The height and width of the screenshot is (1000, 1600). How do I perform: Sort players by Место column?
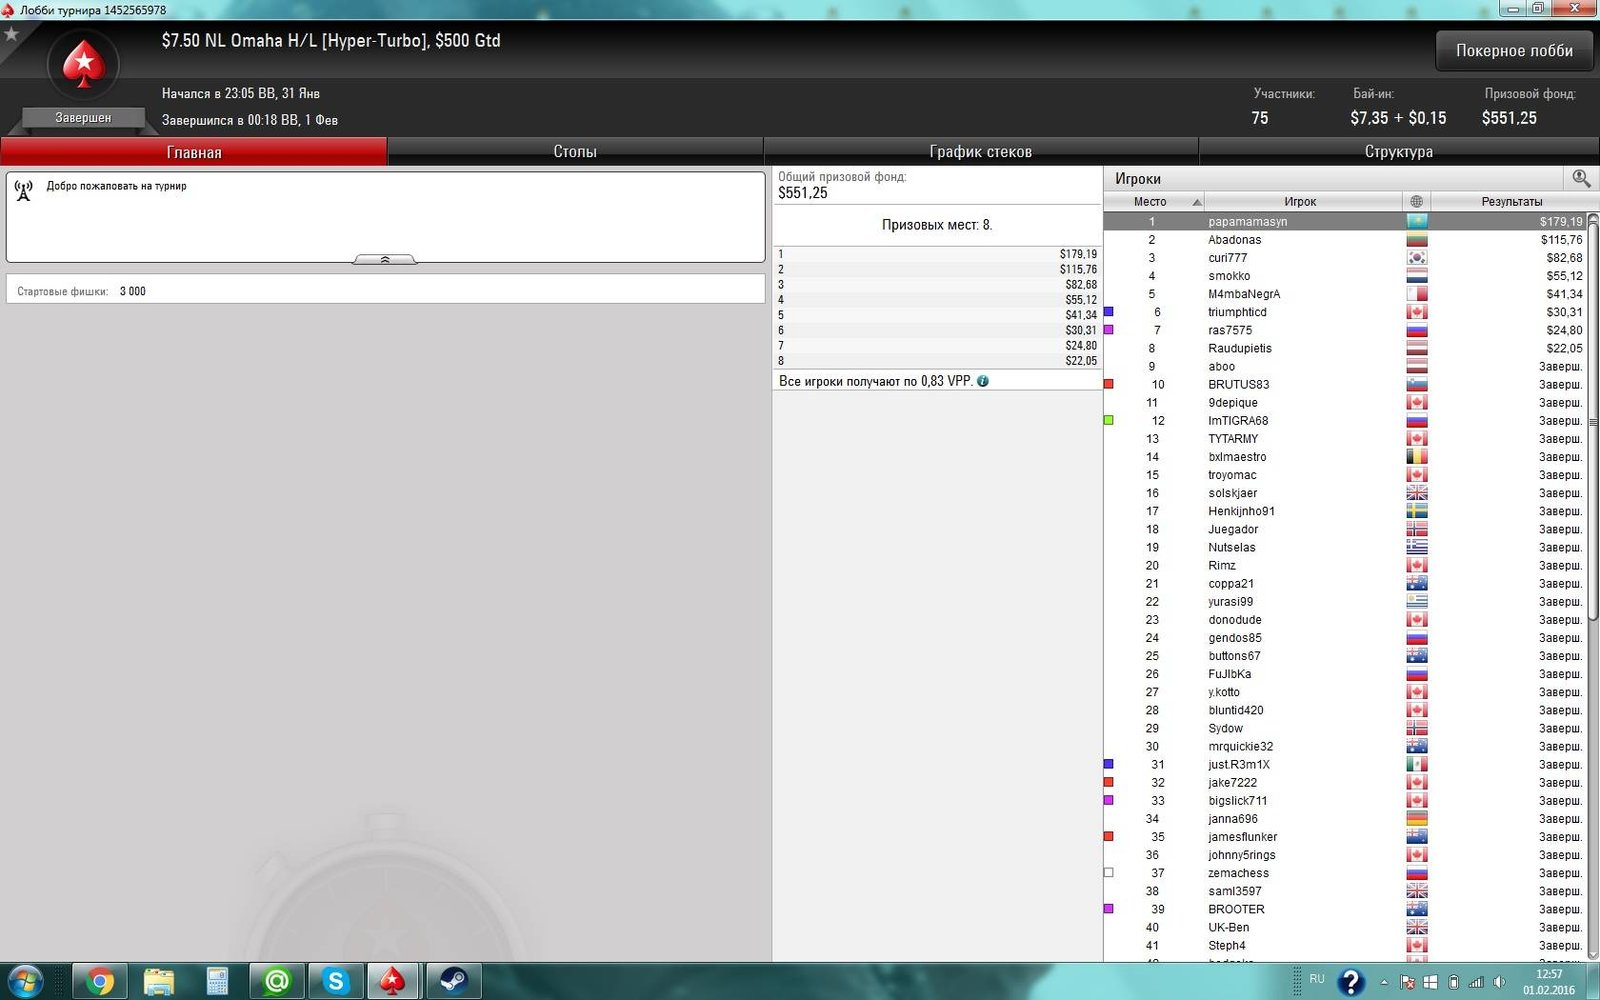pos(1152,201)
